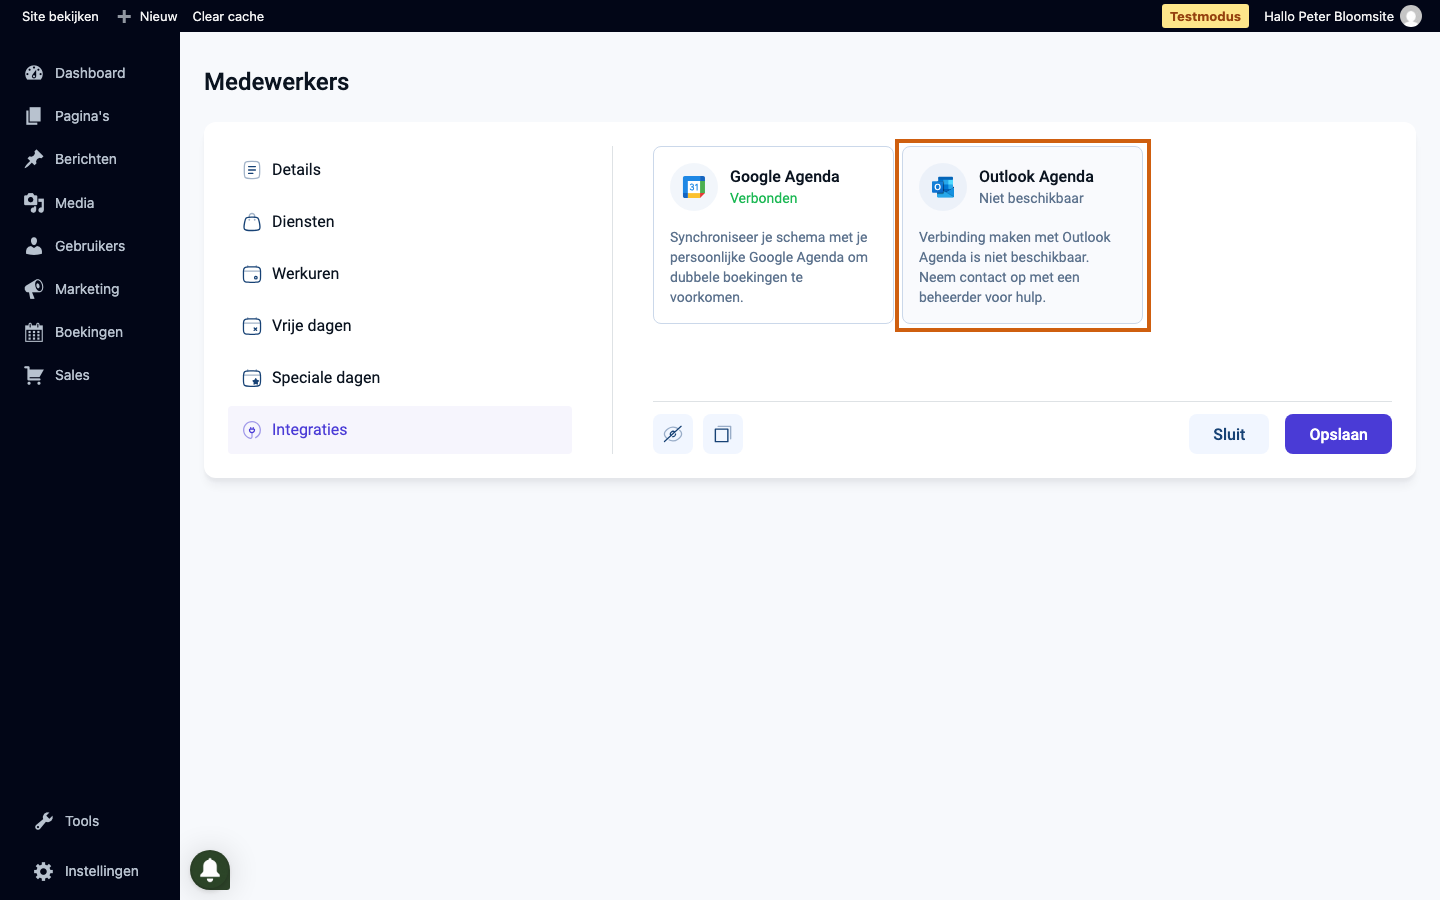Click the Outlook logo icon

pyautogui.click(x=943, y=187)
